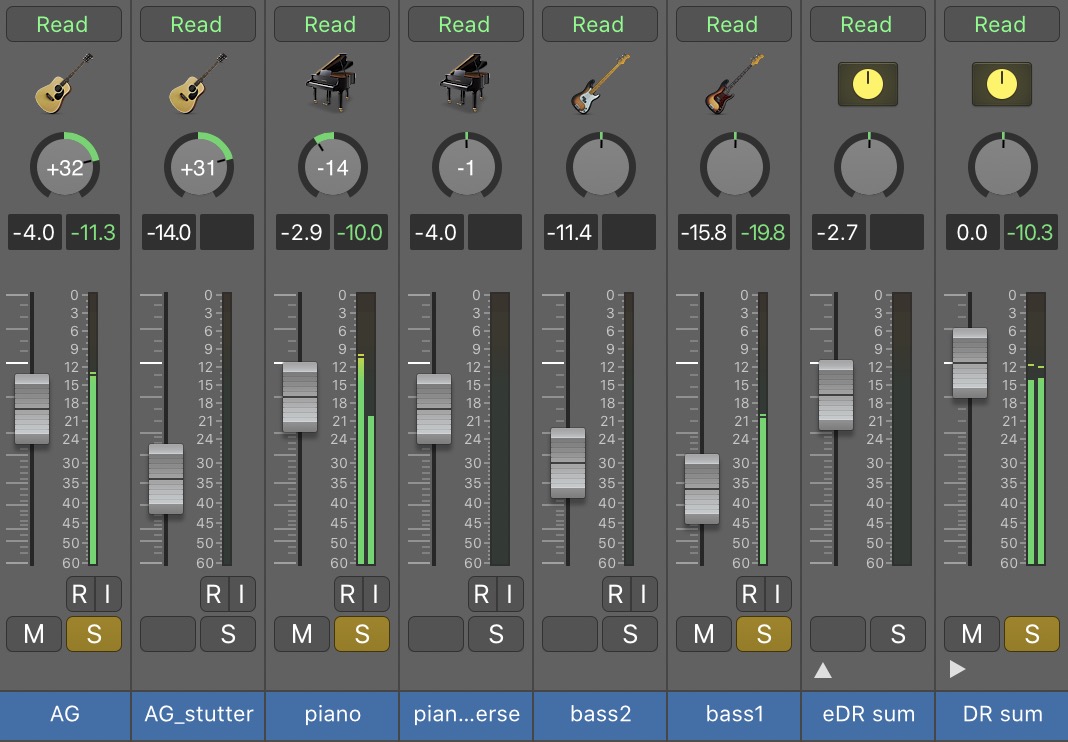
Task: Click the acoustic guitar icon on AG track
Action: [64, 82]
